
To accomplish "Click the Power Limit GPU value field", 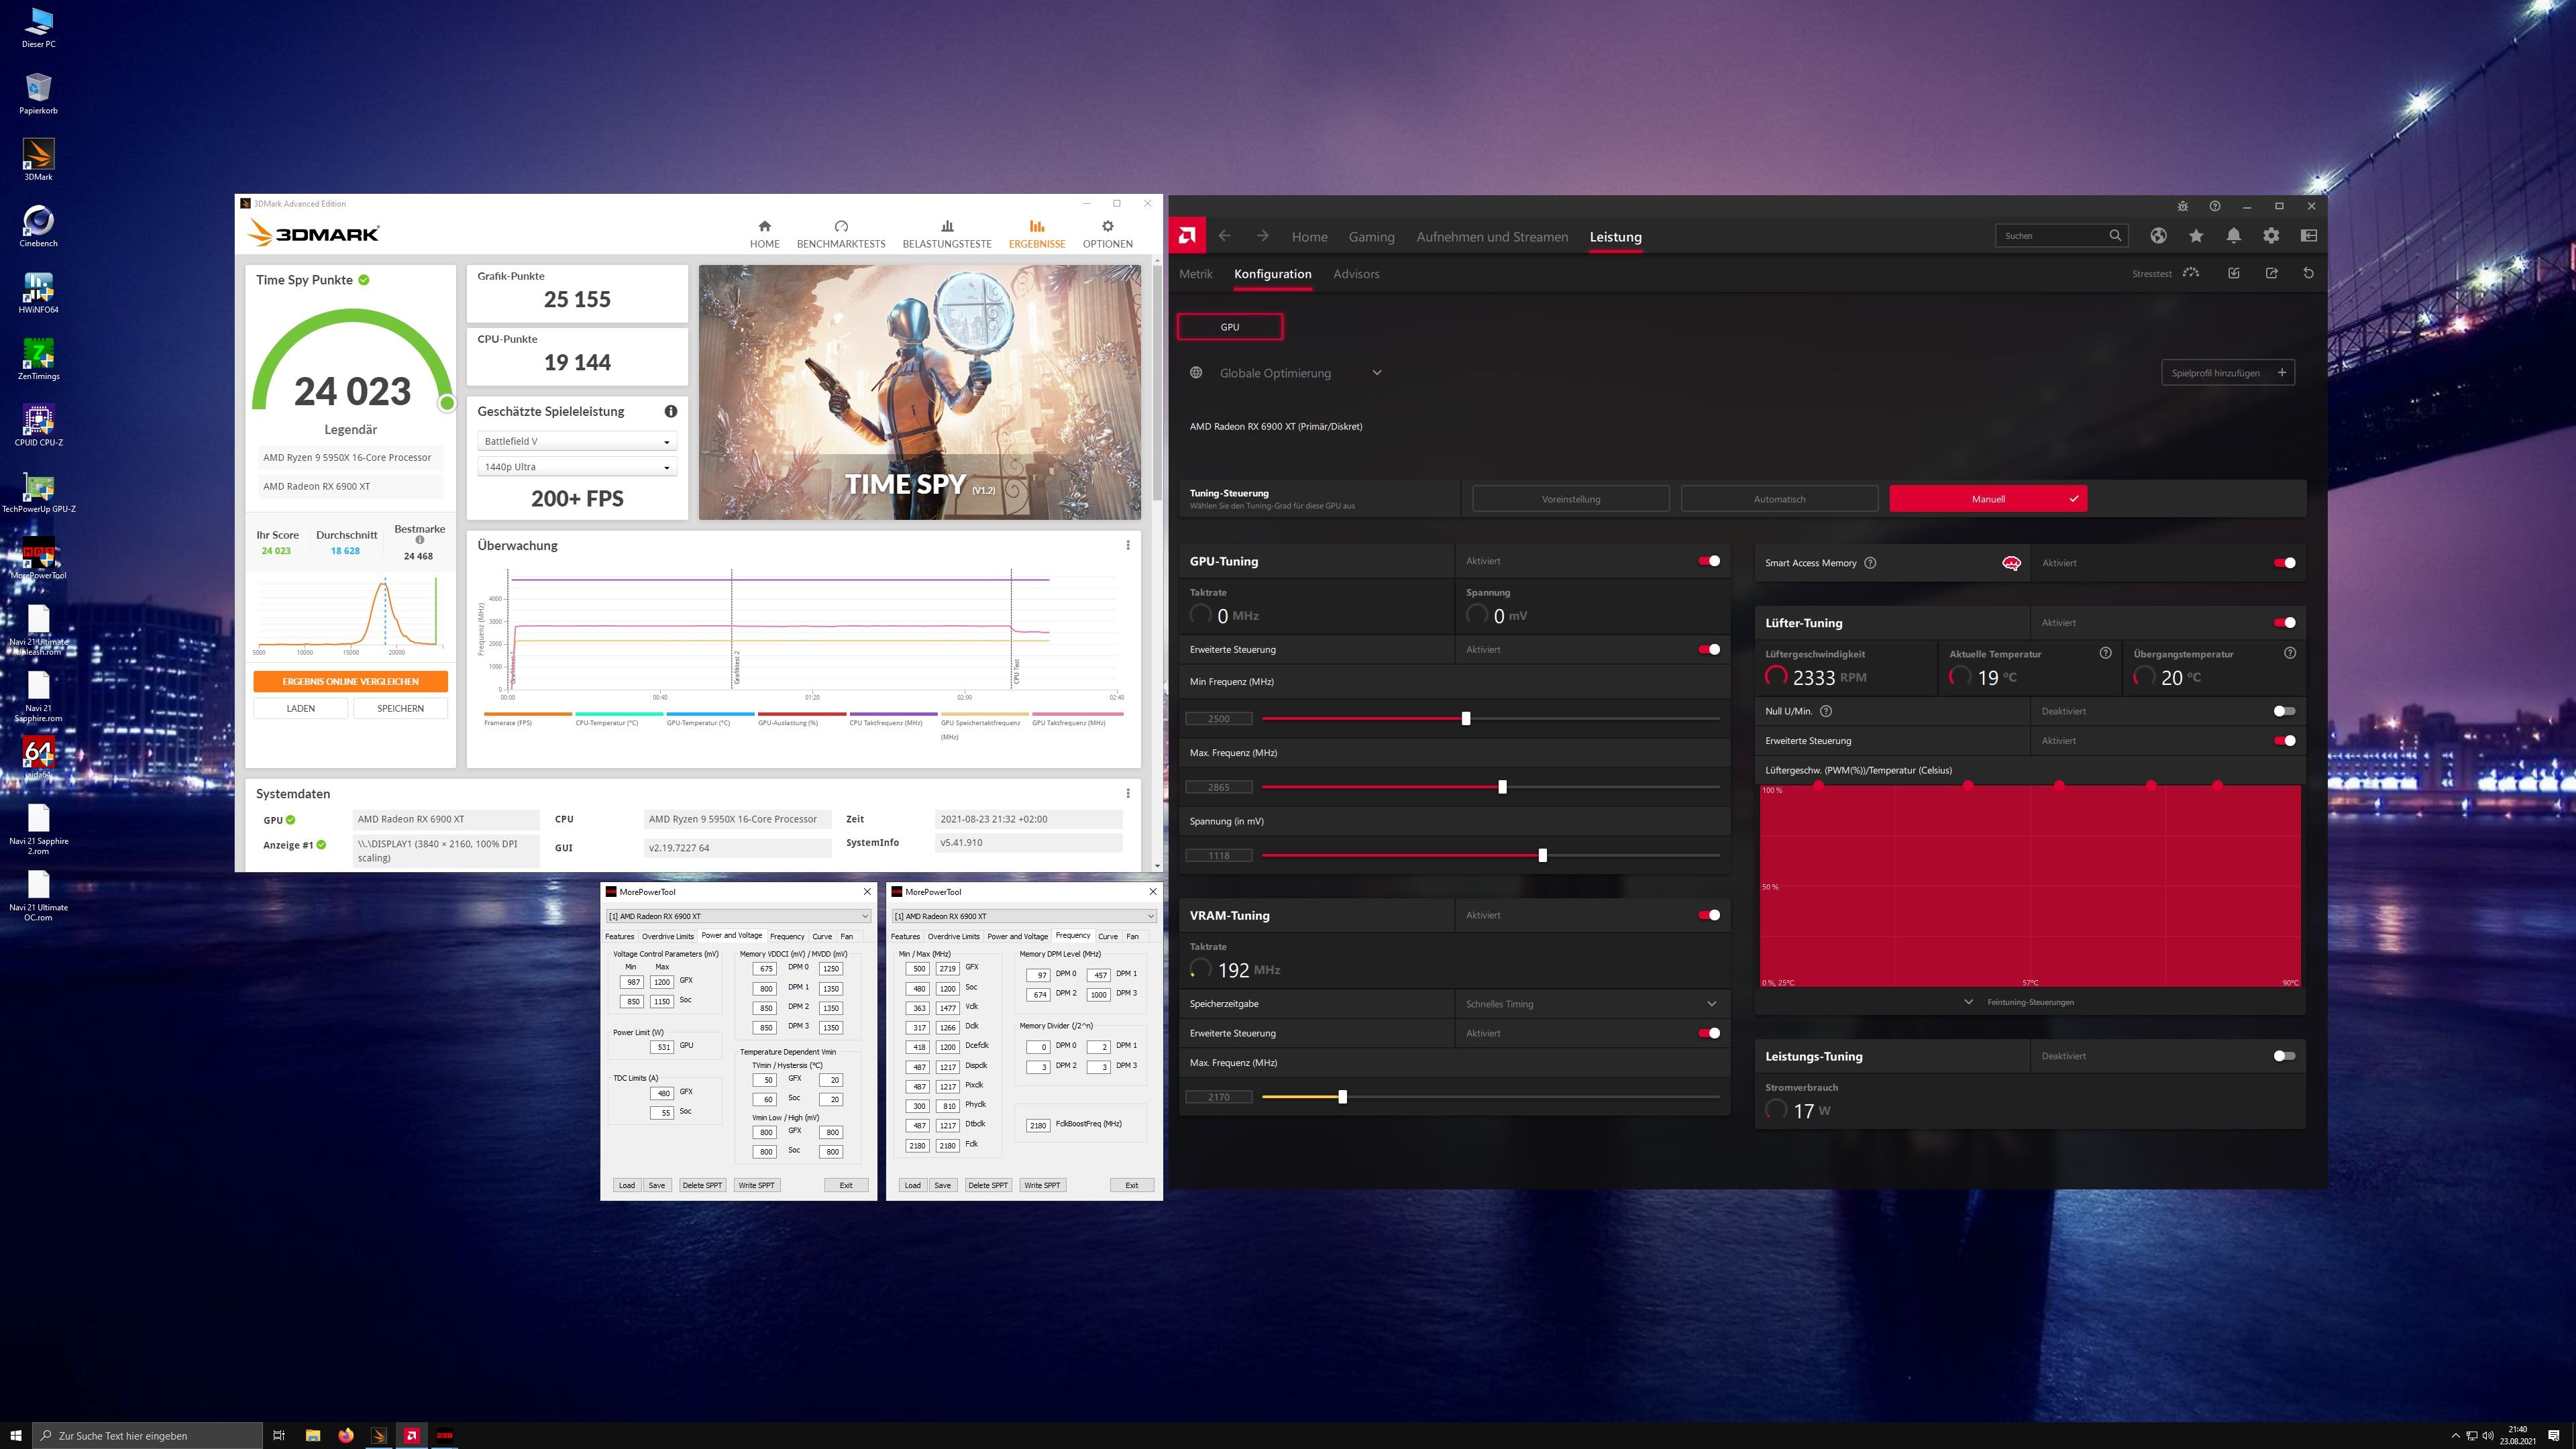I will [x=662, y=1047].
